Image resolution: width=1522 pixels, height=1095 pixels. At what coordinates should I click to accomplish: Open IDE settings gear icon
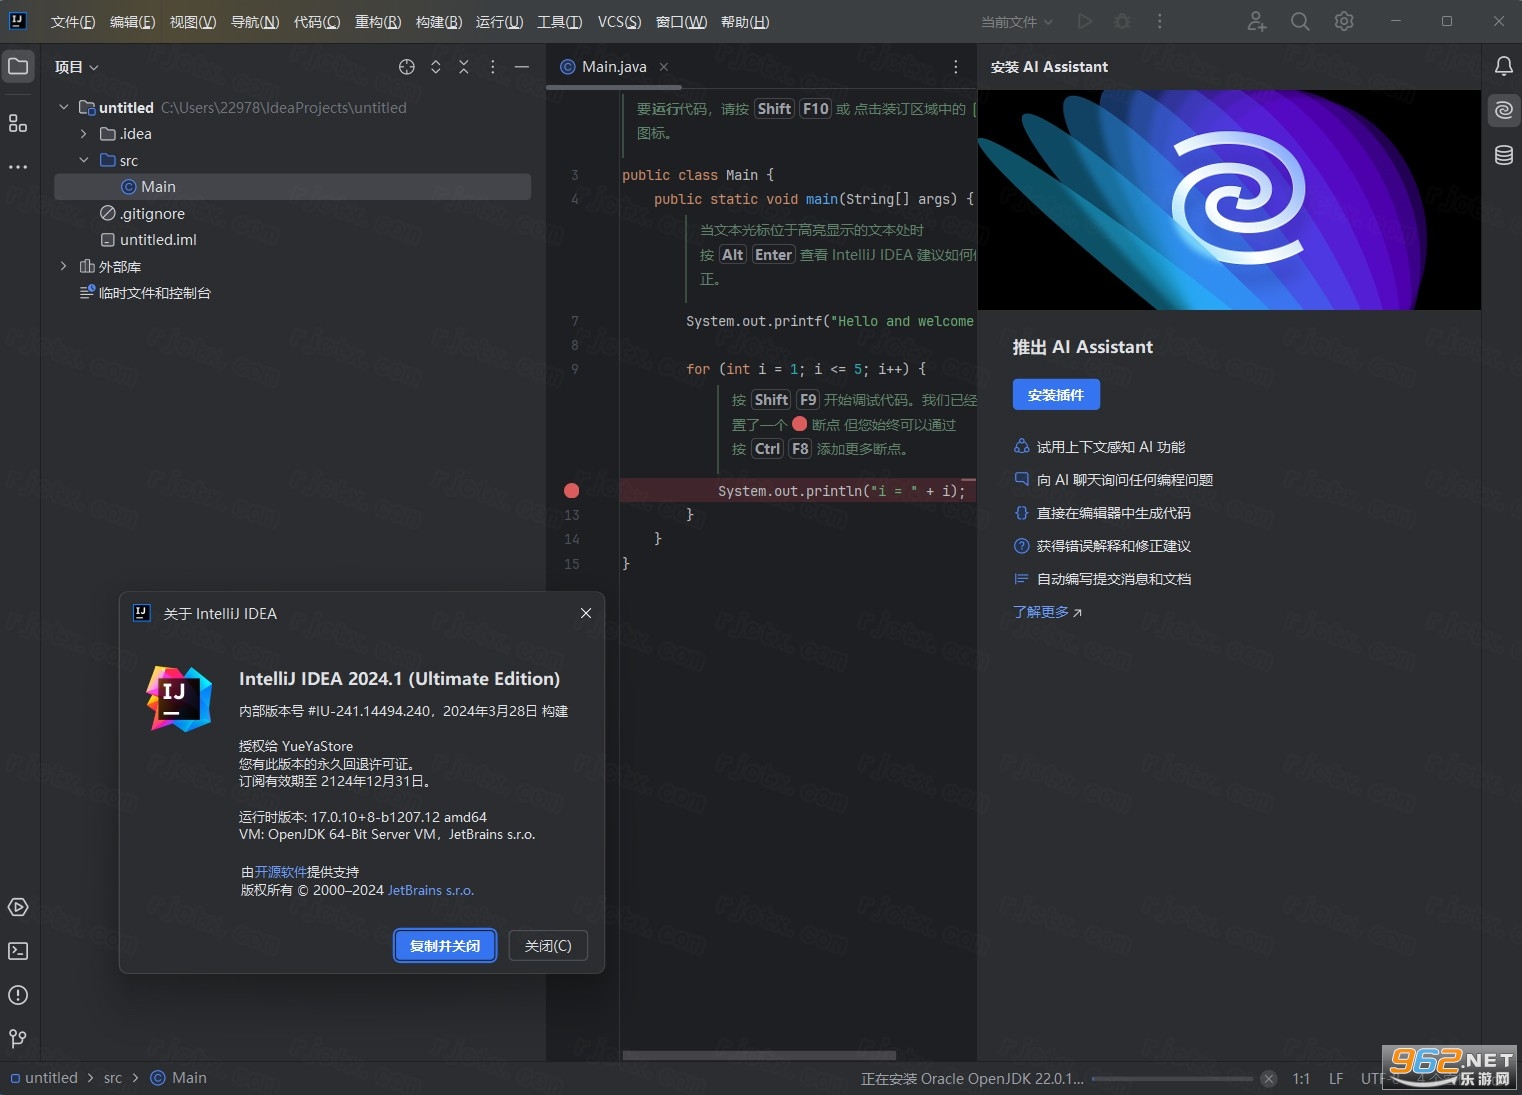[1344, 21]
